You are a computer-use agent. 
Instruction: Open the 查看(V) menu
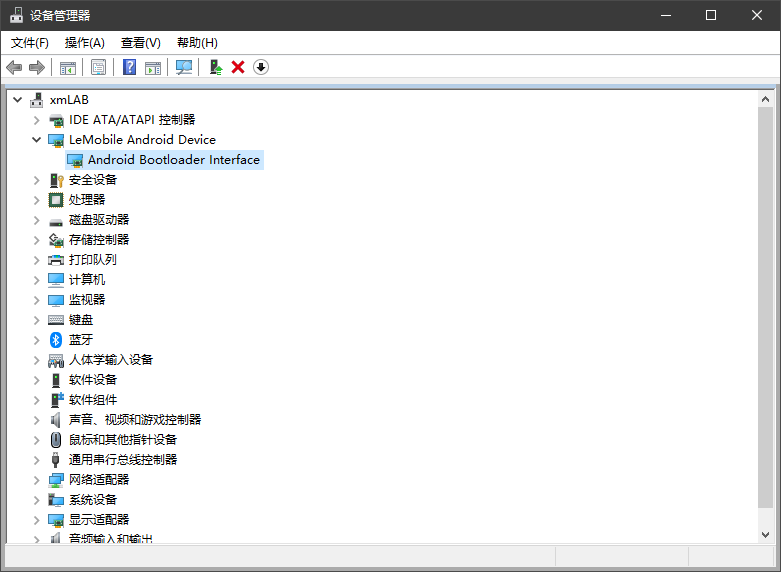(140, 43)
